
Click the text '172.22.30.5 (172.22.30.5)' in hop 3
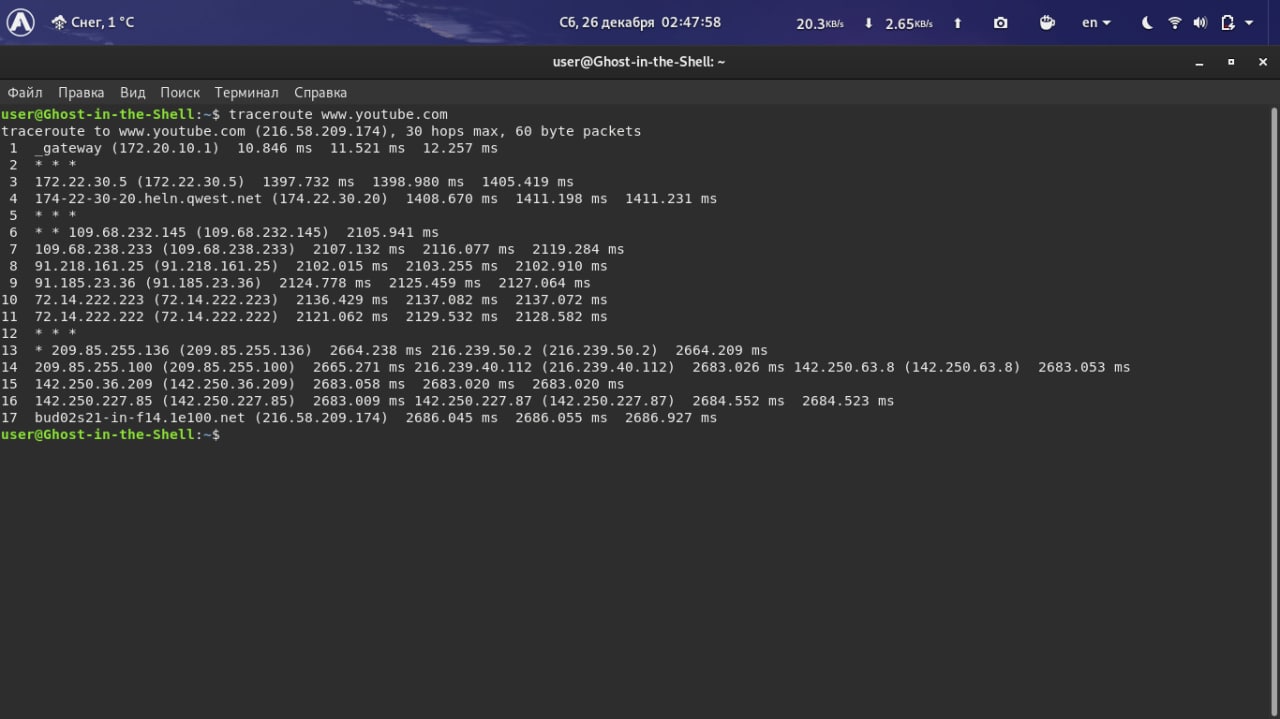coord(139,182)
